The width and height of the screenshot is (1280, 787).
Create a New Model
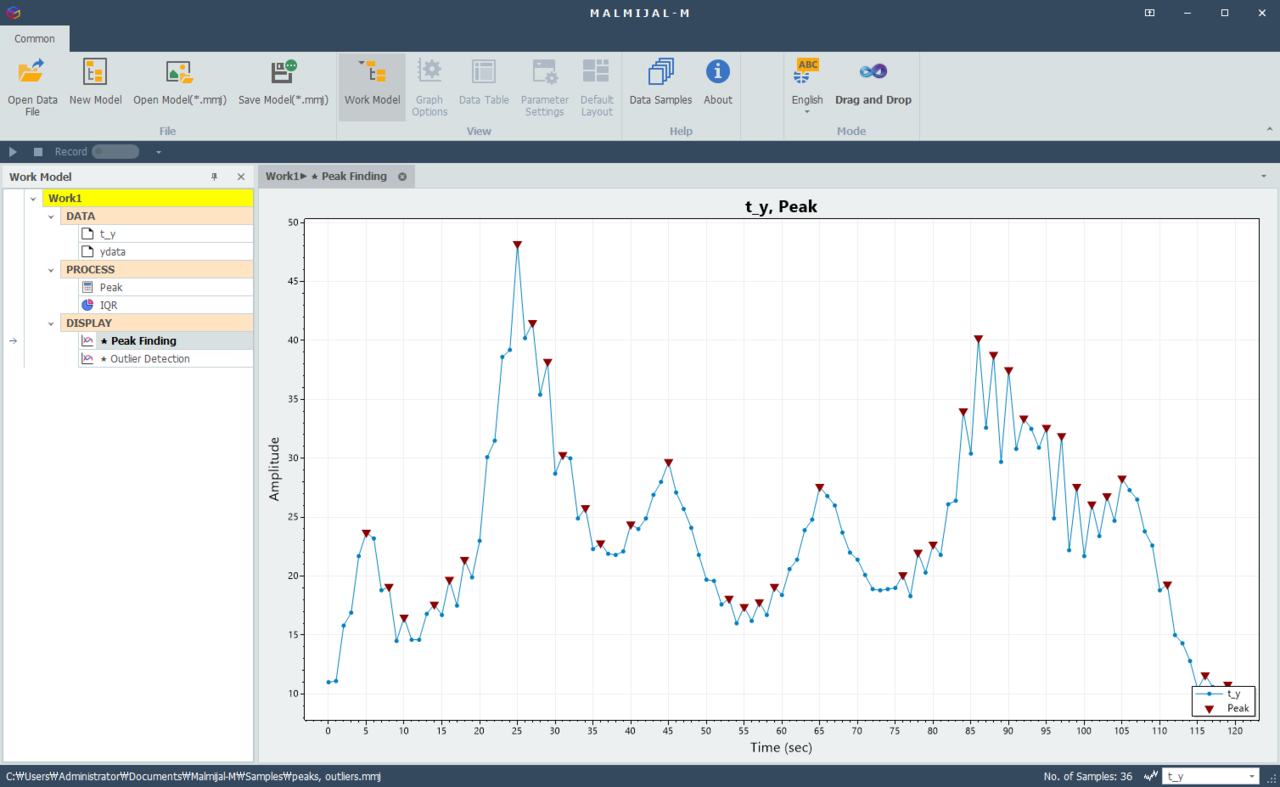point(95,82)
